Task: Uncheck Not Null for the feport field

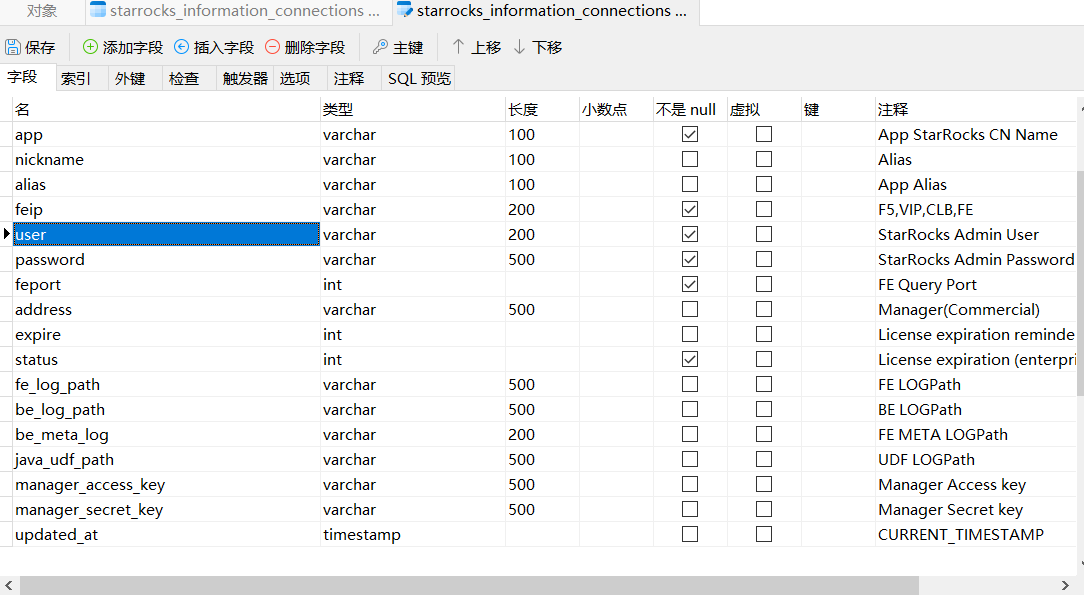Action: tap(690, 284)
